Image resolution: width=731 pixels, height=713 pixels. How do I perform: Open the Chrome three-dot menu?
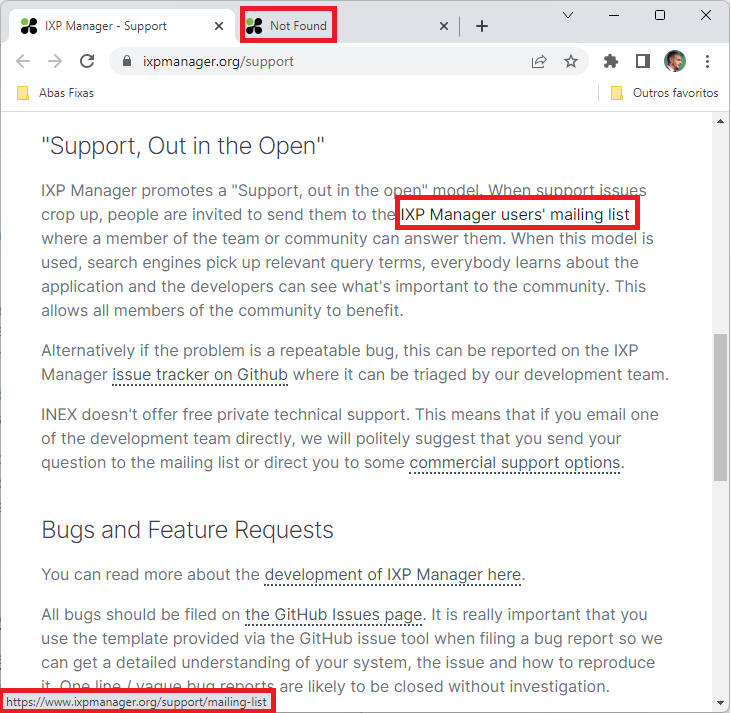[707, 62]
